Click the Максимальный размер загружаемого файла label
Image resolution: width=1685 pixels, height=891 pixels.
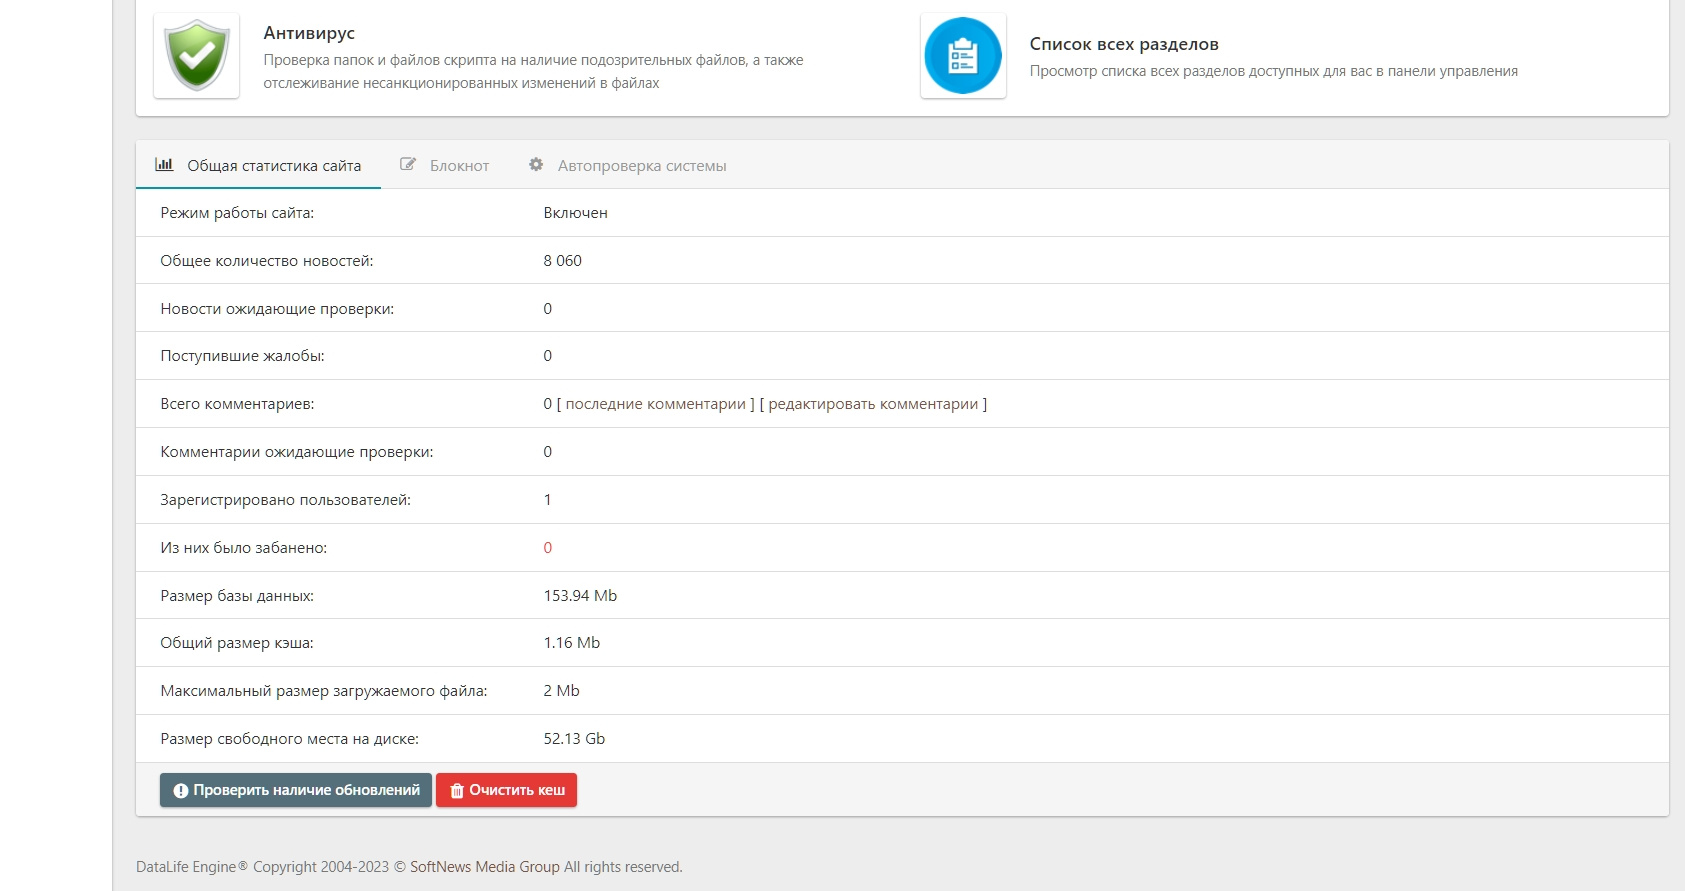pos(324,691)
